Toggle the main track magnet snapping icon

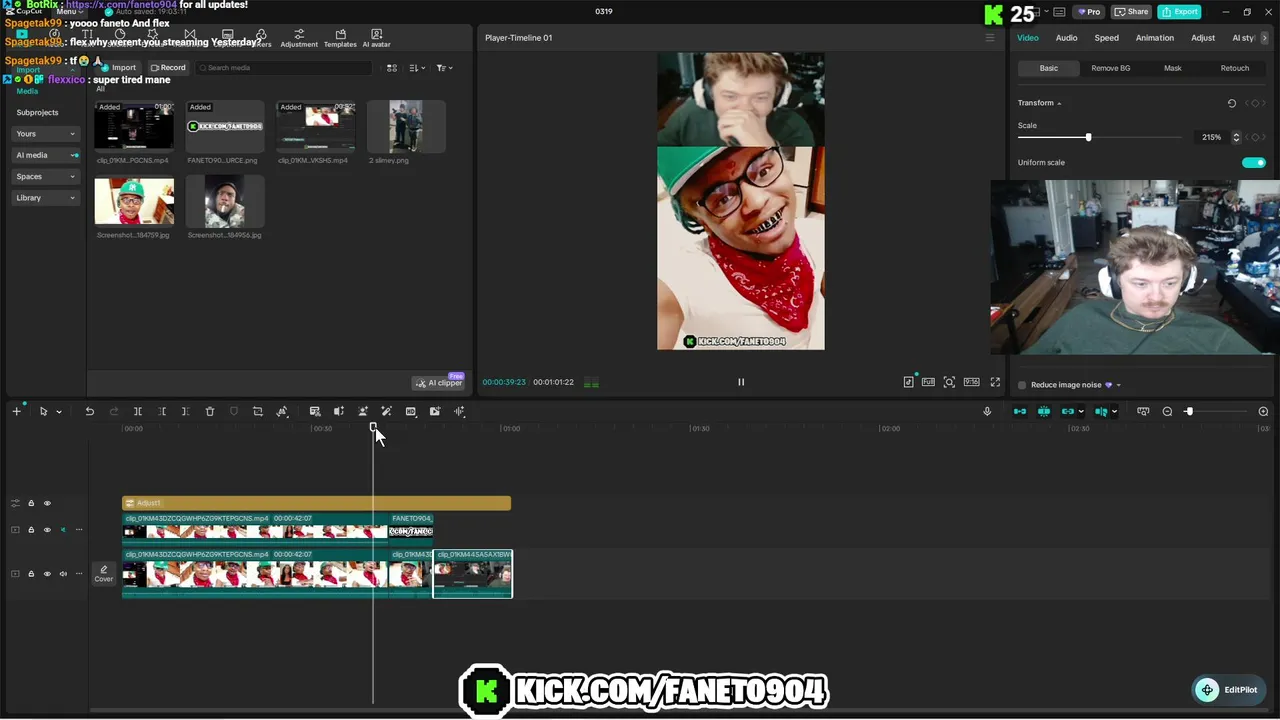1019,411
